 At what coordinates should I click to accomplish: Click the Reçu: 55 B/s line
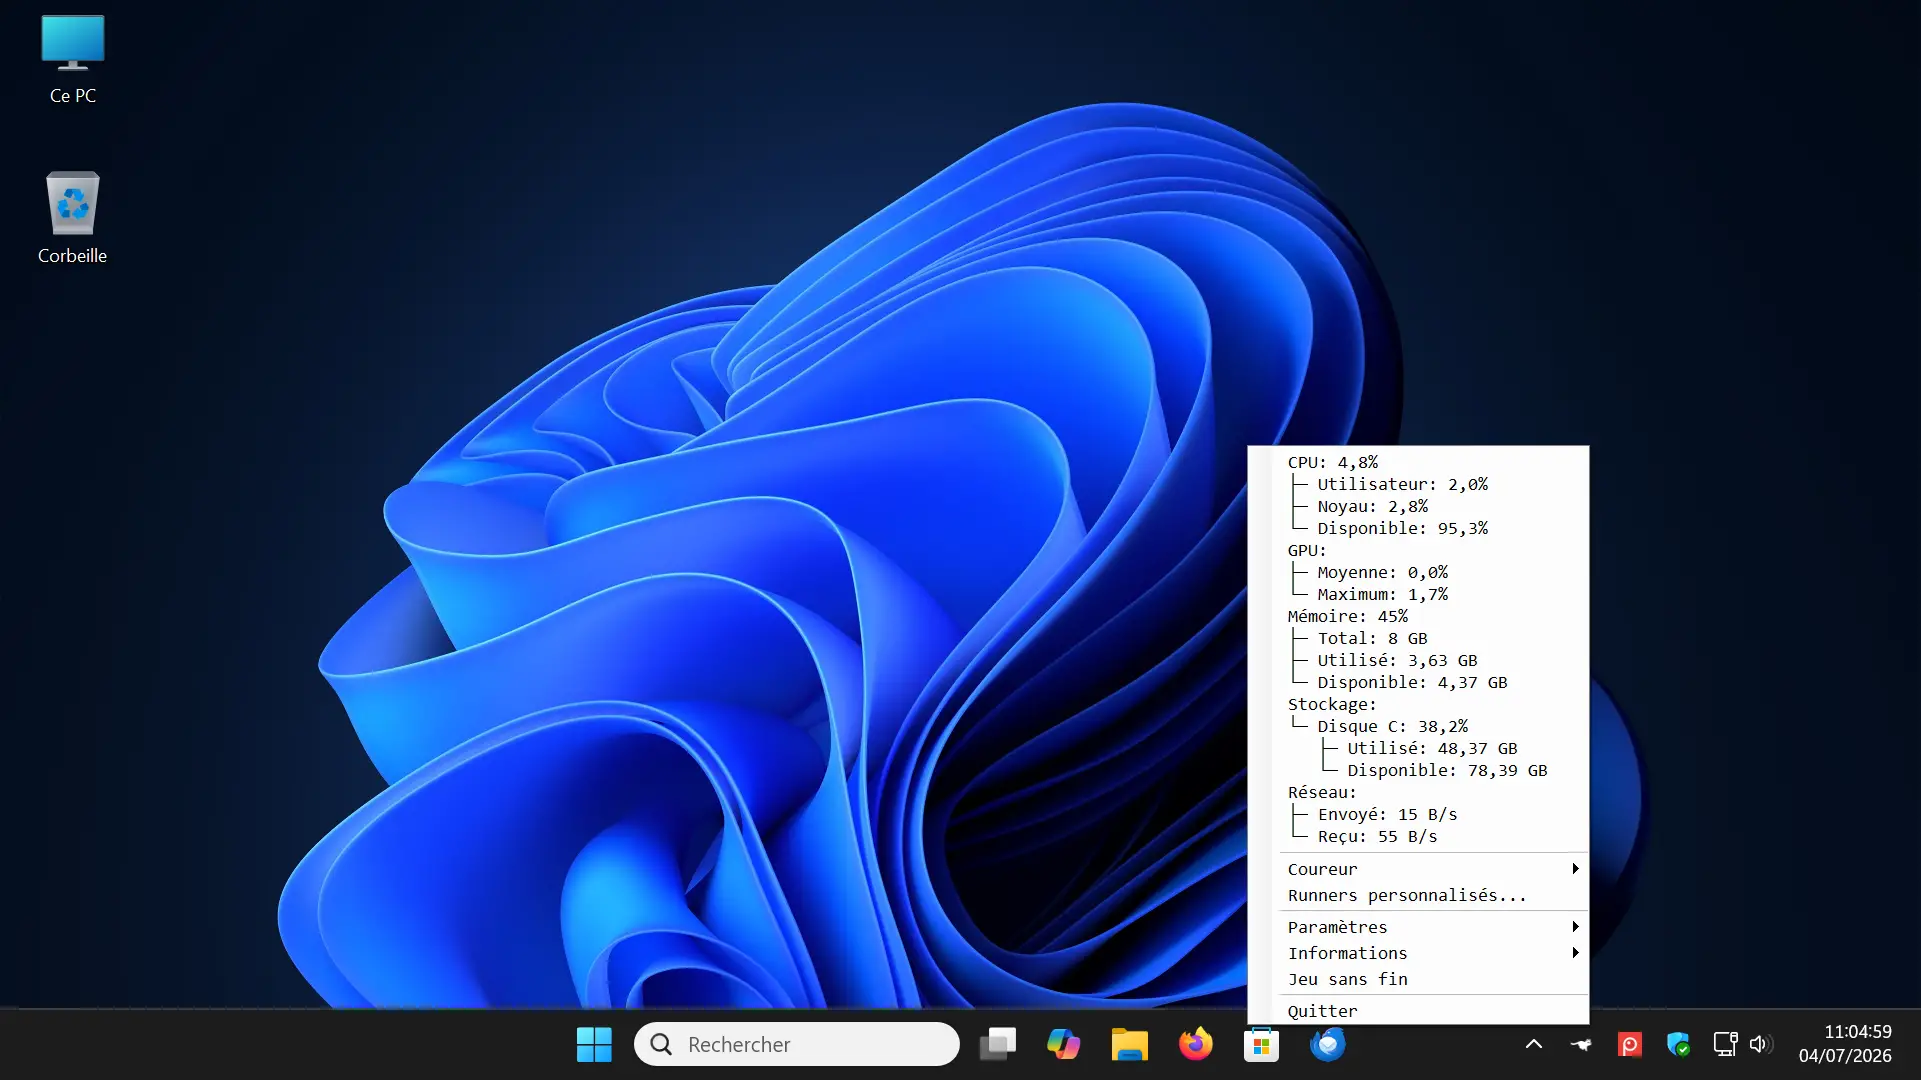[1377, 836]
